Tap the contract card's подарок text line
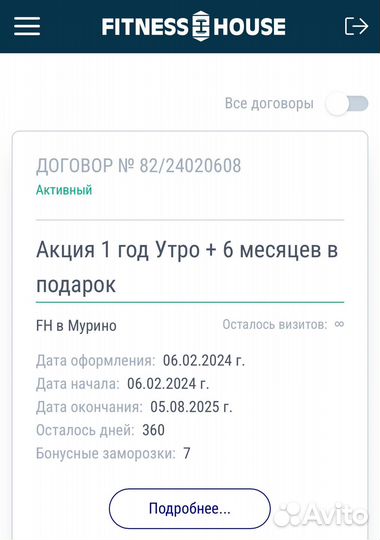This screenshot has width=380, height=540. [76, 285]
